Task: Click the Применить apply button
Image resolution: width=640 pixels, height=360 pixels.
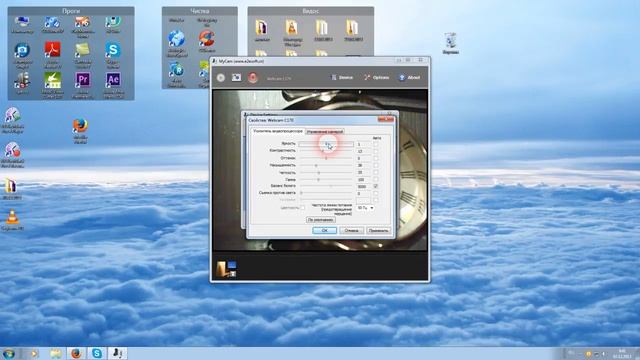Action: 378,230
